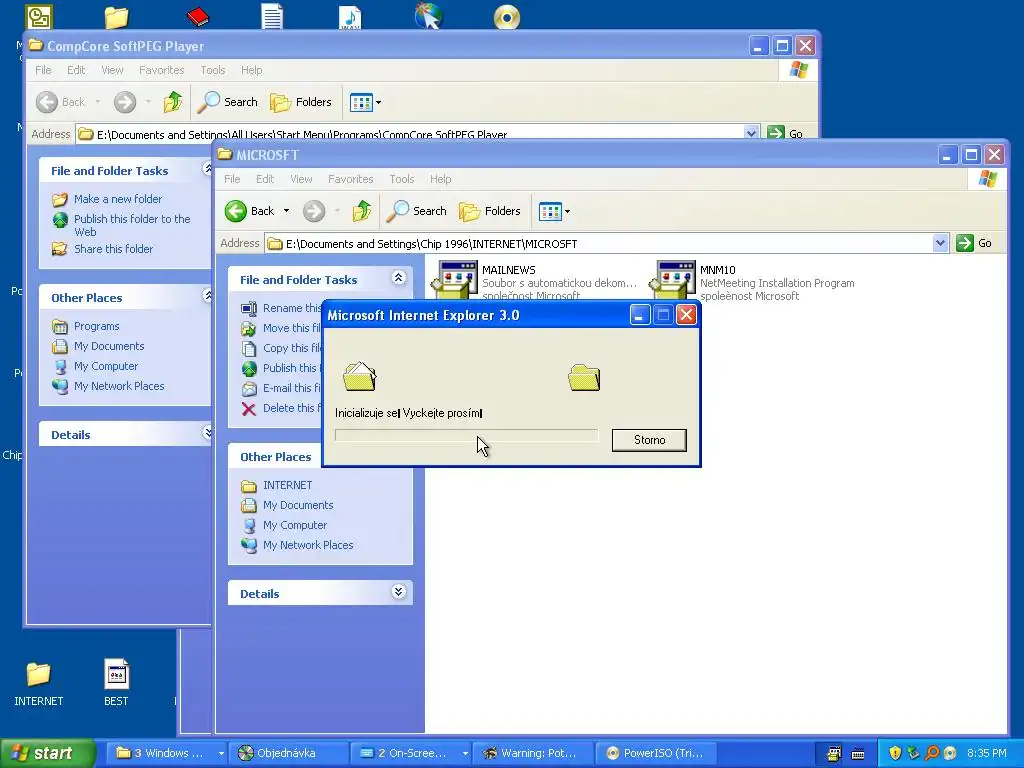Click yellow disc icon on desktop top
Viewport: 1024px width, 768px height.
click(507, 16)
